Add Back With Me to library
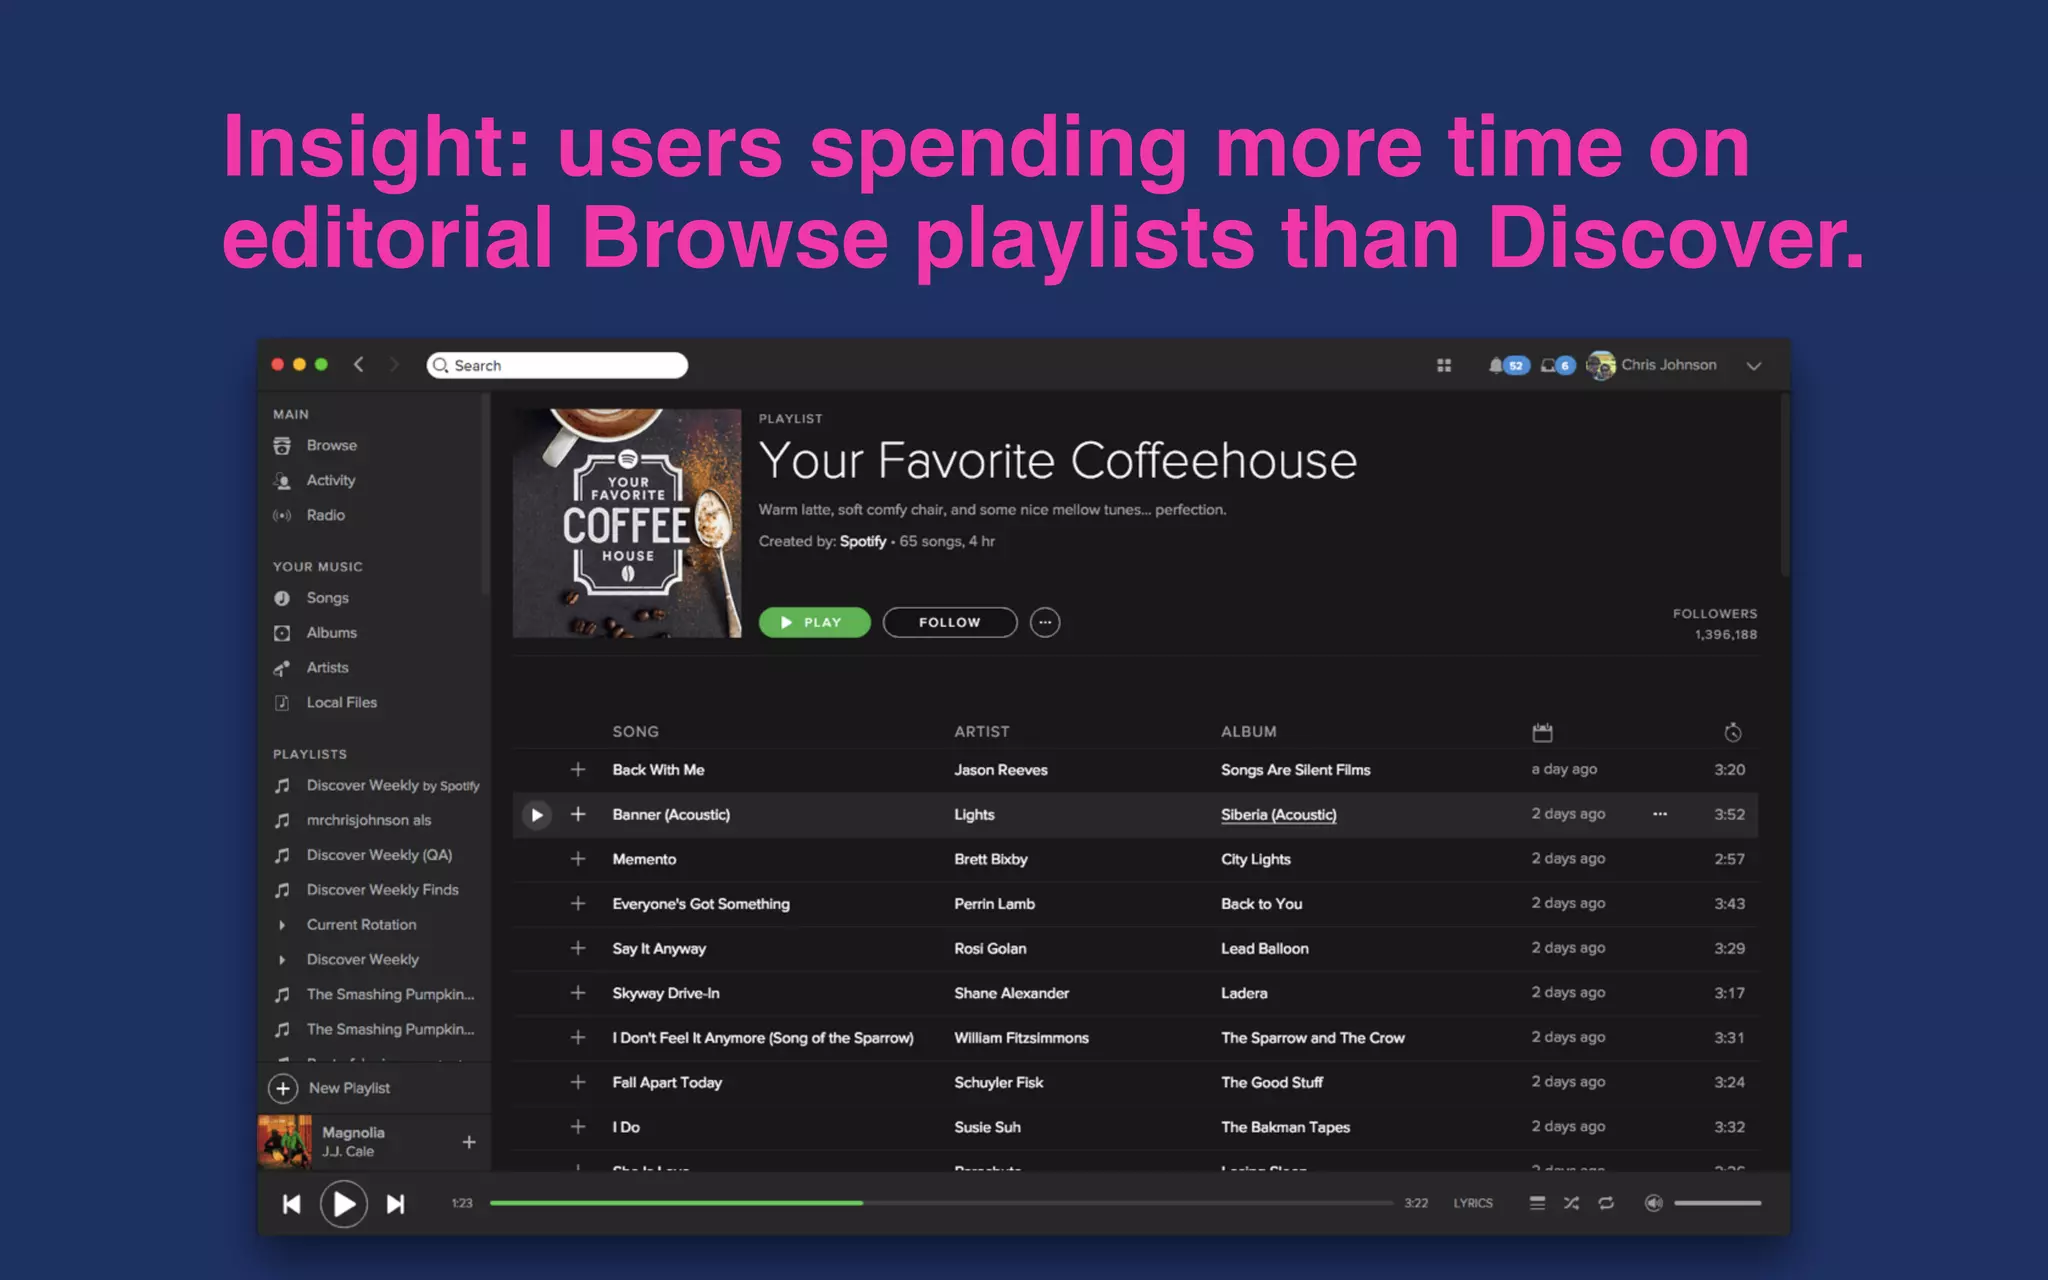Viewport: 2048px width, 1280px height. pyautogui.click(x=578, y=770)
